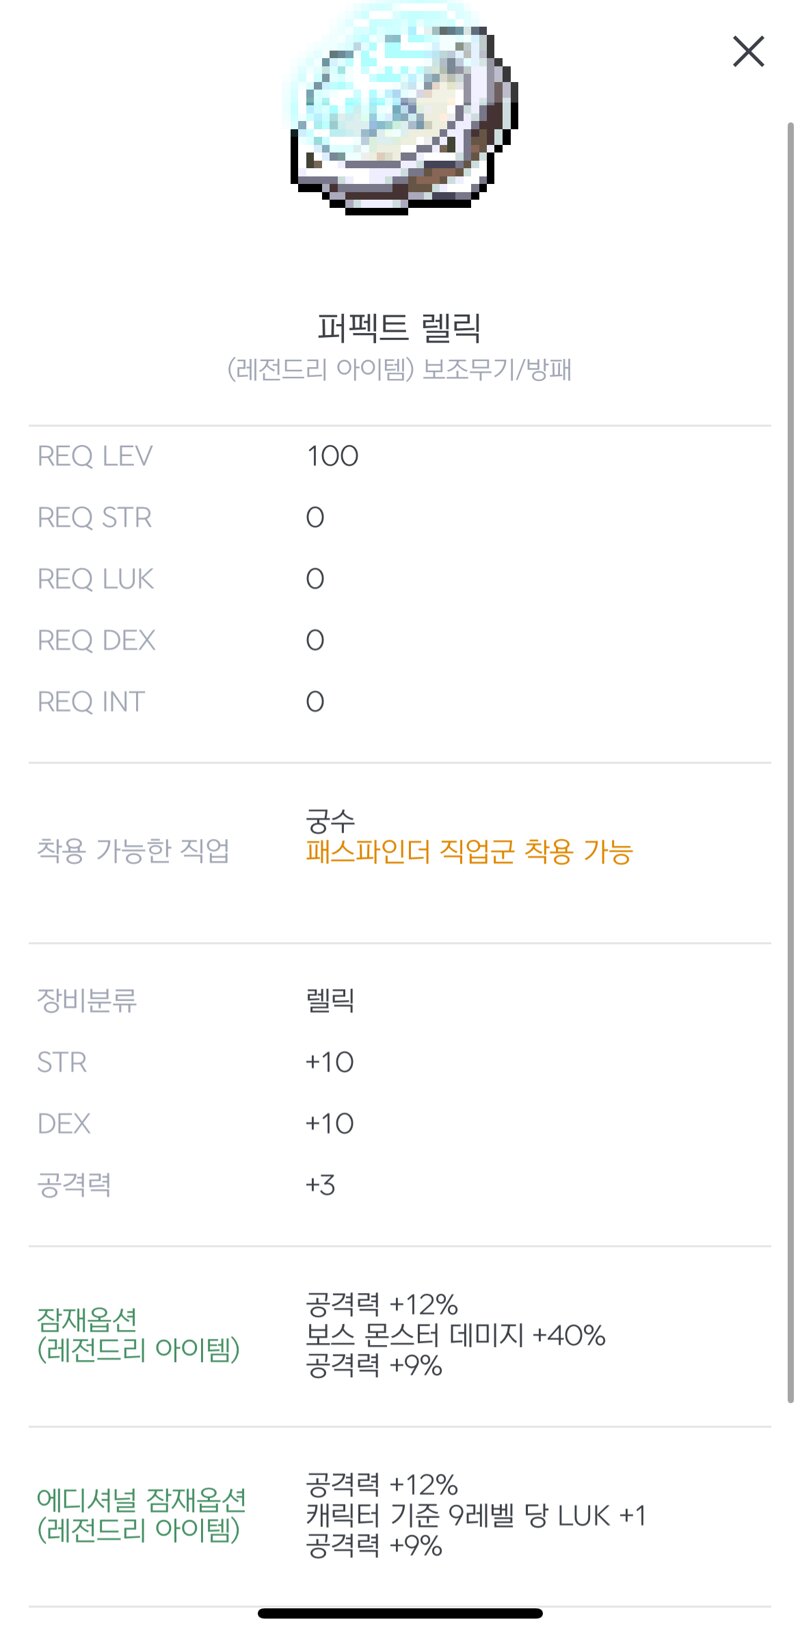Tap the REQ LUK row label
The image size is (800, 1635).
point(95,579)
